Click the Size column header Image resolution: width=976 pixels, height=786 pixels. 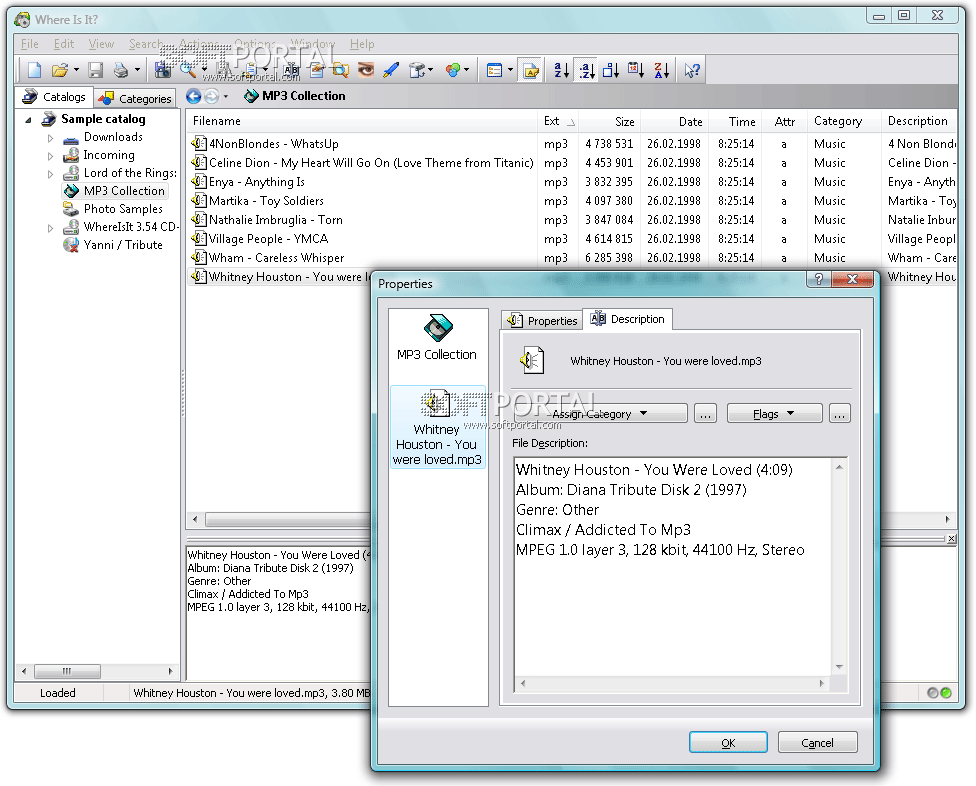tap(609, 121)
